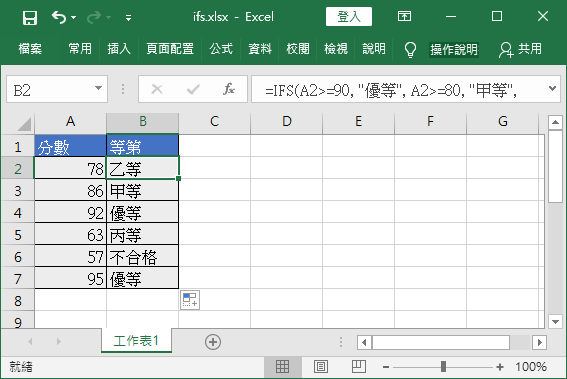Image resolution: width=567 pixels, height=379 pixels.
Task: Click horizontal scrollbar right arrow
Action: (539, 342)
